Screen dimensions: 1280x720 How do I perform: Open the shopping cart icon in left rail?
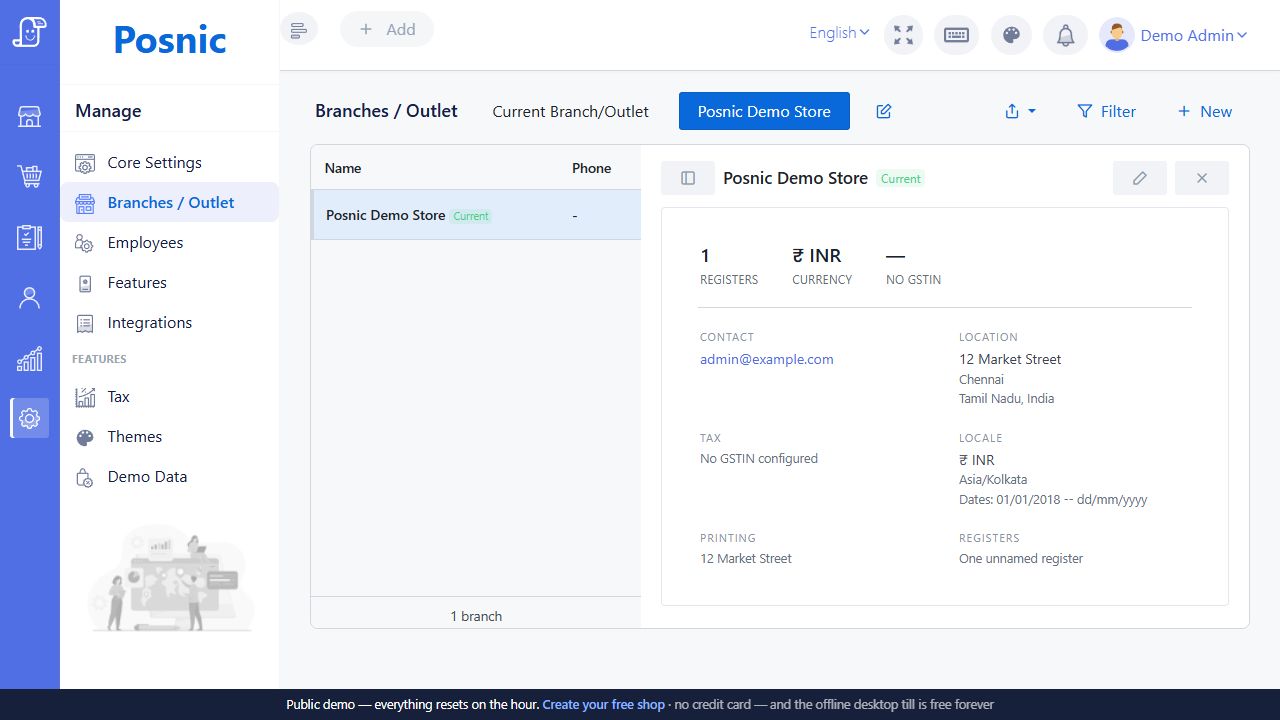coord(30,177)
